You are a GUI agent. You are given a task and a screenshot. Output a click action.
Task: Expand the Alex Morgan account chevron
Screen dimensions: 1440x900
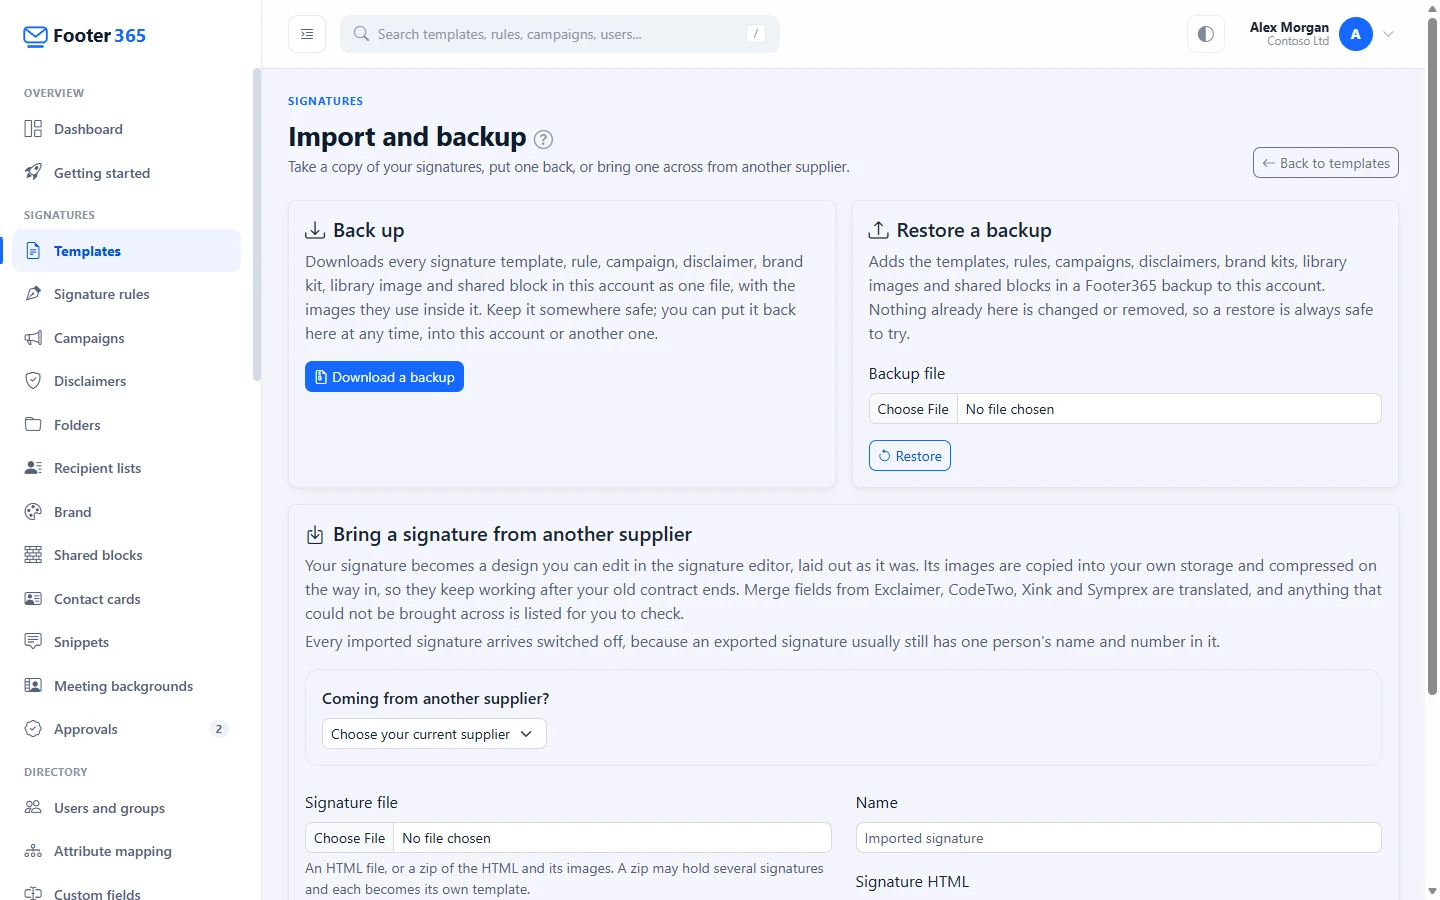tap(1388, 34)
